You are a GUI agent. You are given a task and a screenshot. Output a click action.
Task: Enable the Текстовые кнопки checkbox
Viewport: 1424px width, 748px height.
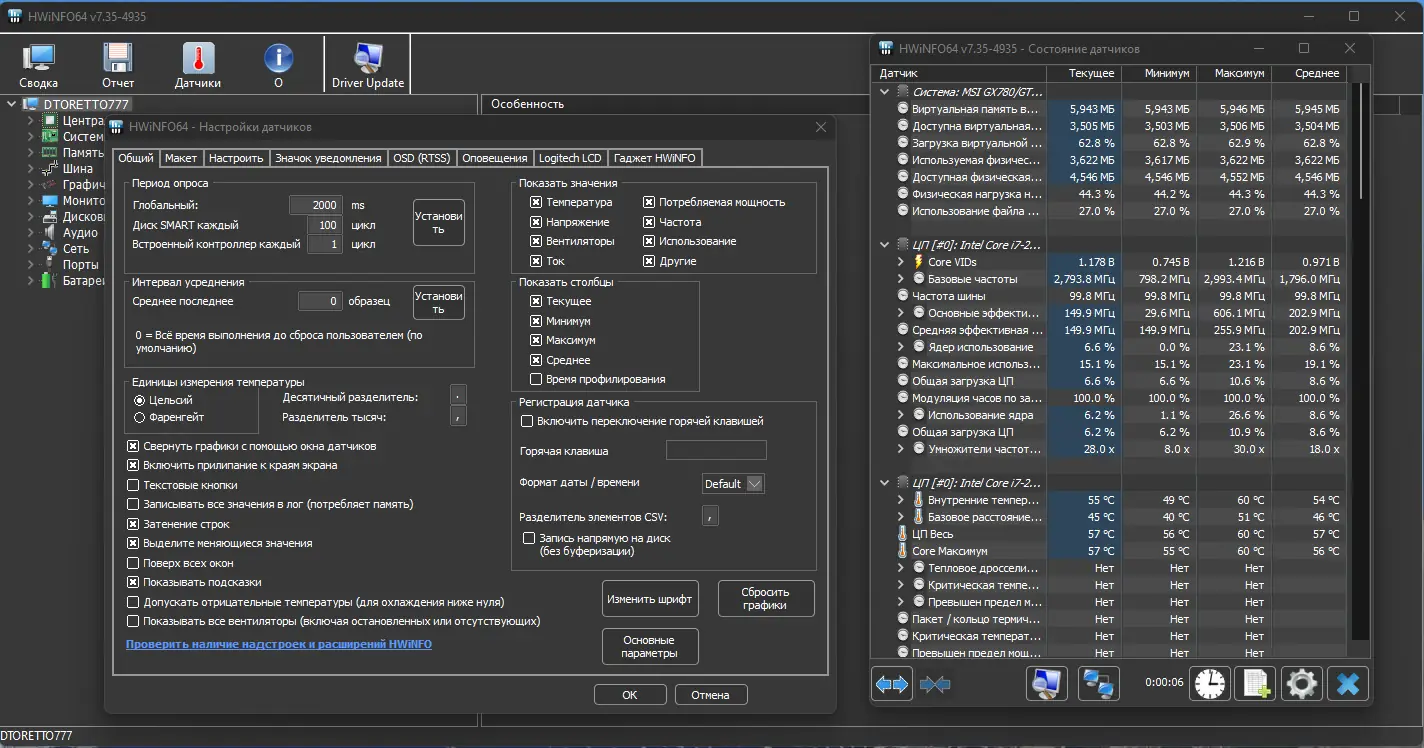click(133, 485)
